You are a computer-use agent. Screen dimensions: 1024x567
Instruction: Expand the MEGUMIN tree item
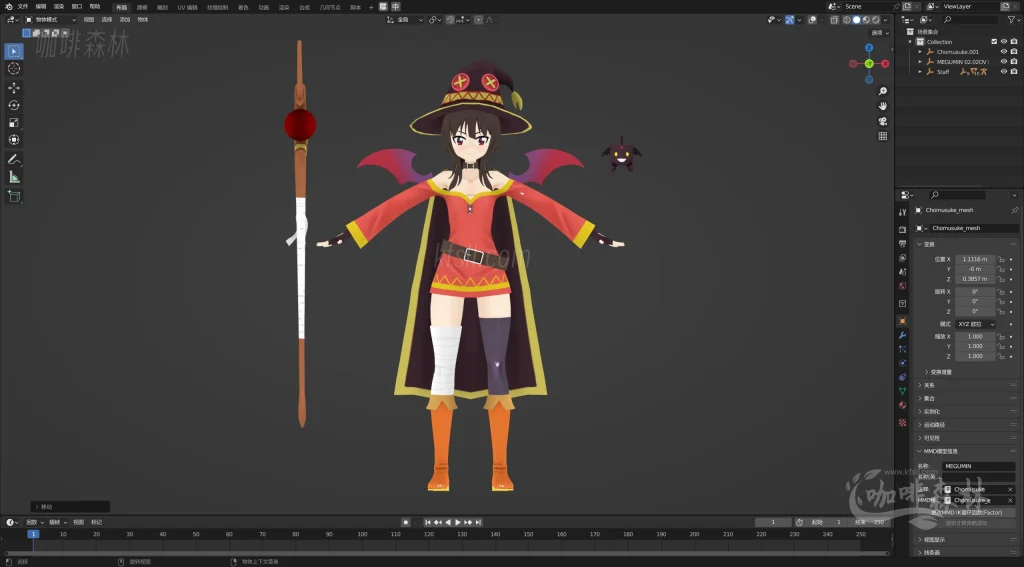[x=920, y=61]
